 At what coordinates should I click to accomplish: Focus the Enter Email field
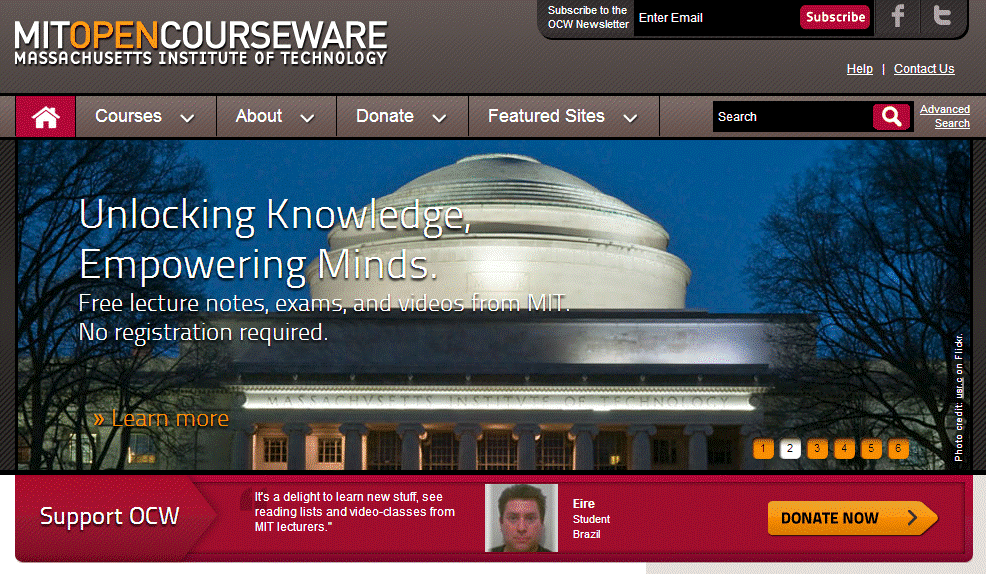pyautogui.click(x=716, y=18)
